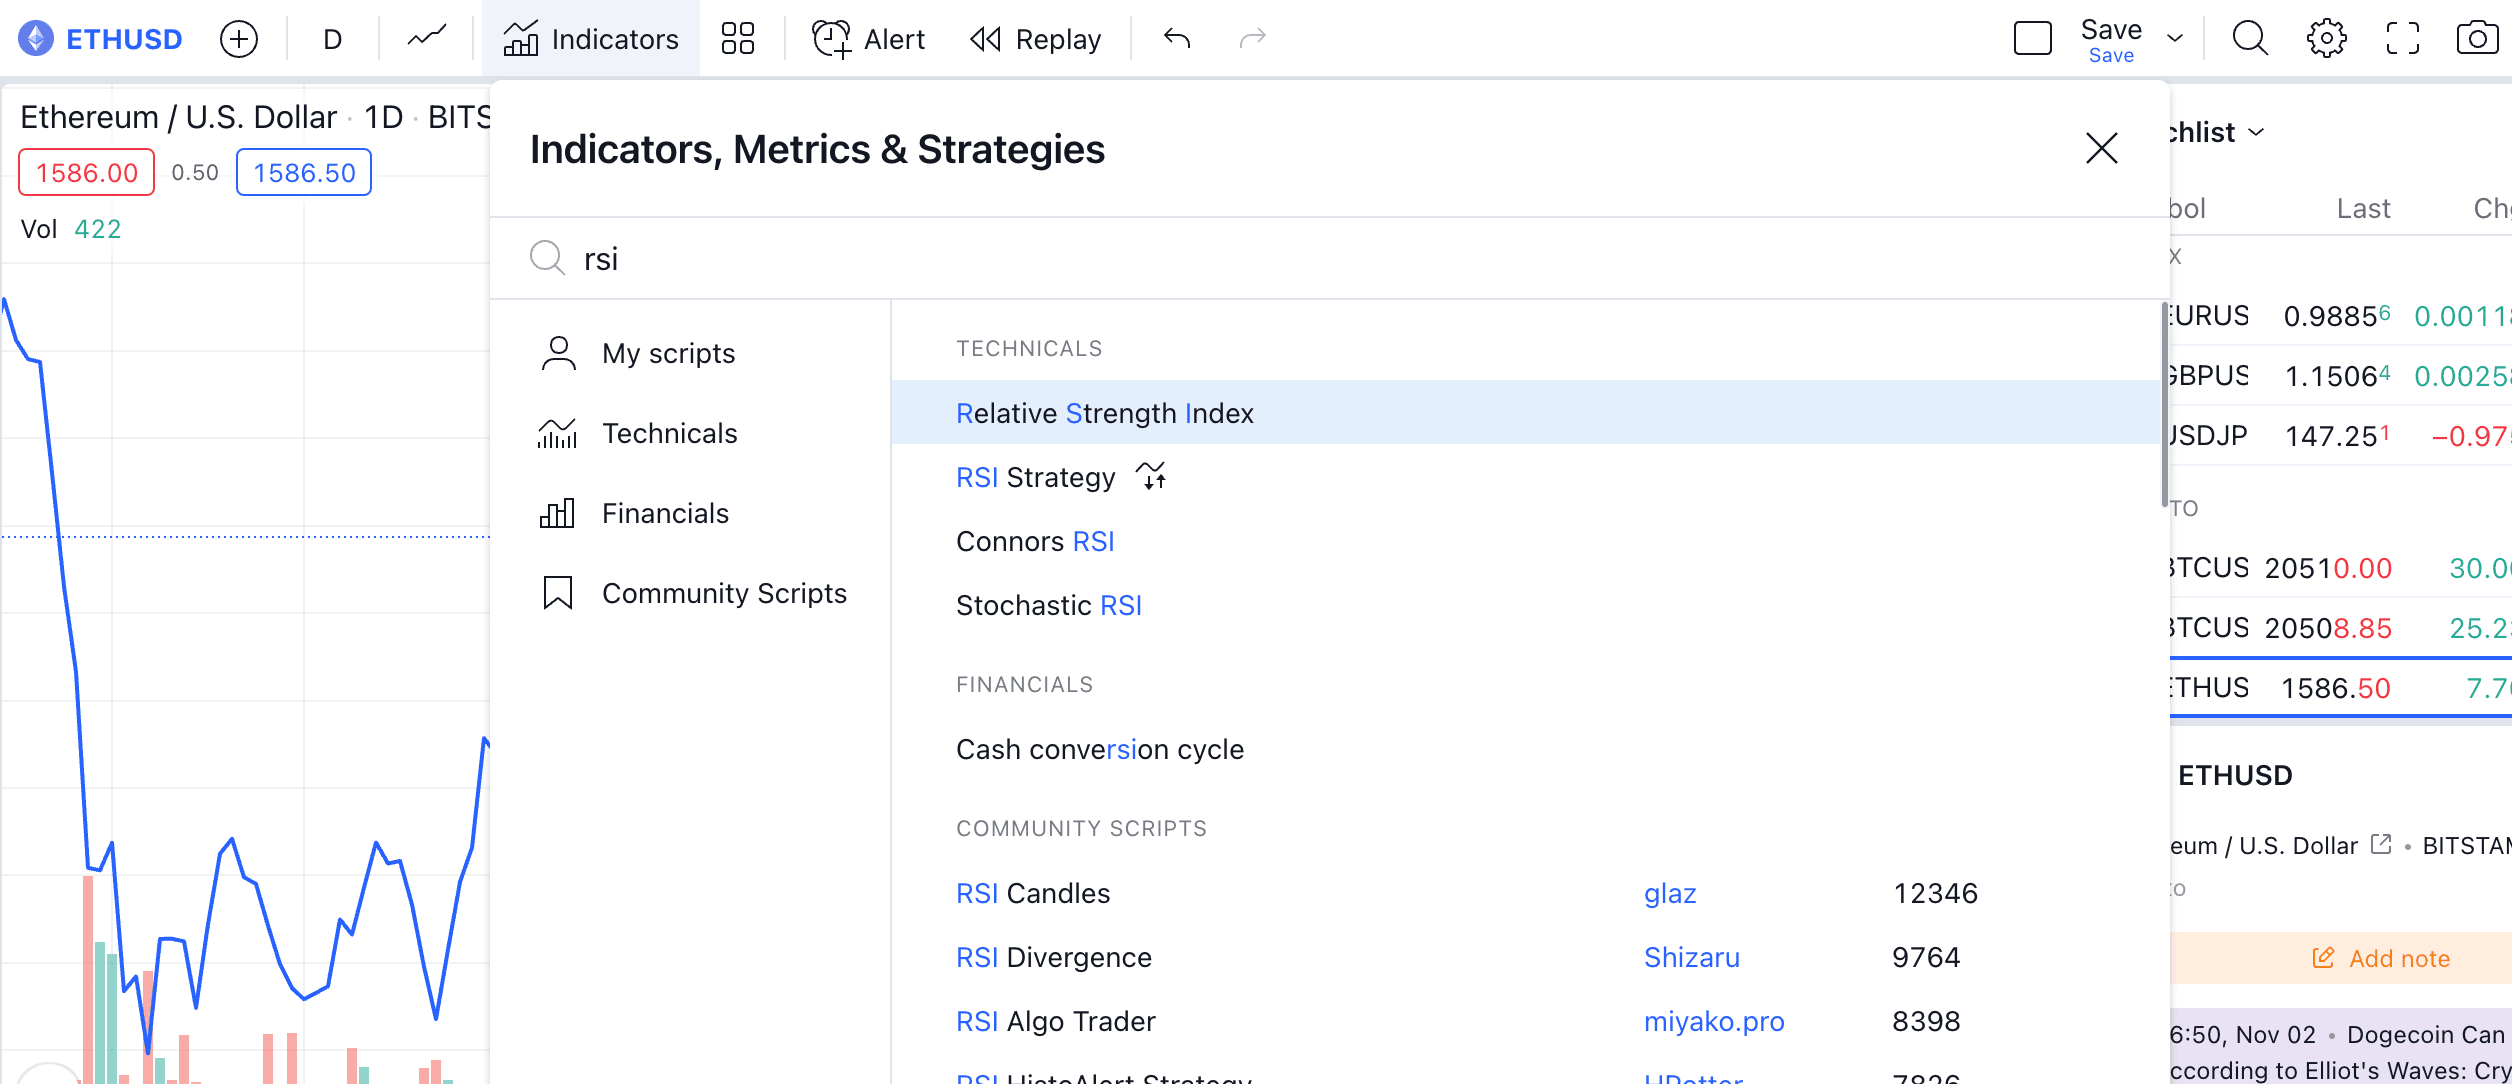Start bar Replay mode
This screenshot has width=2512, height=1084.
pos(1036,39)
